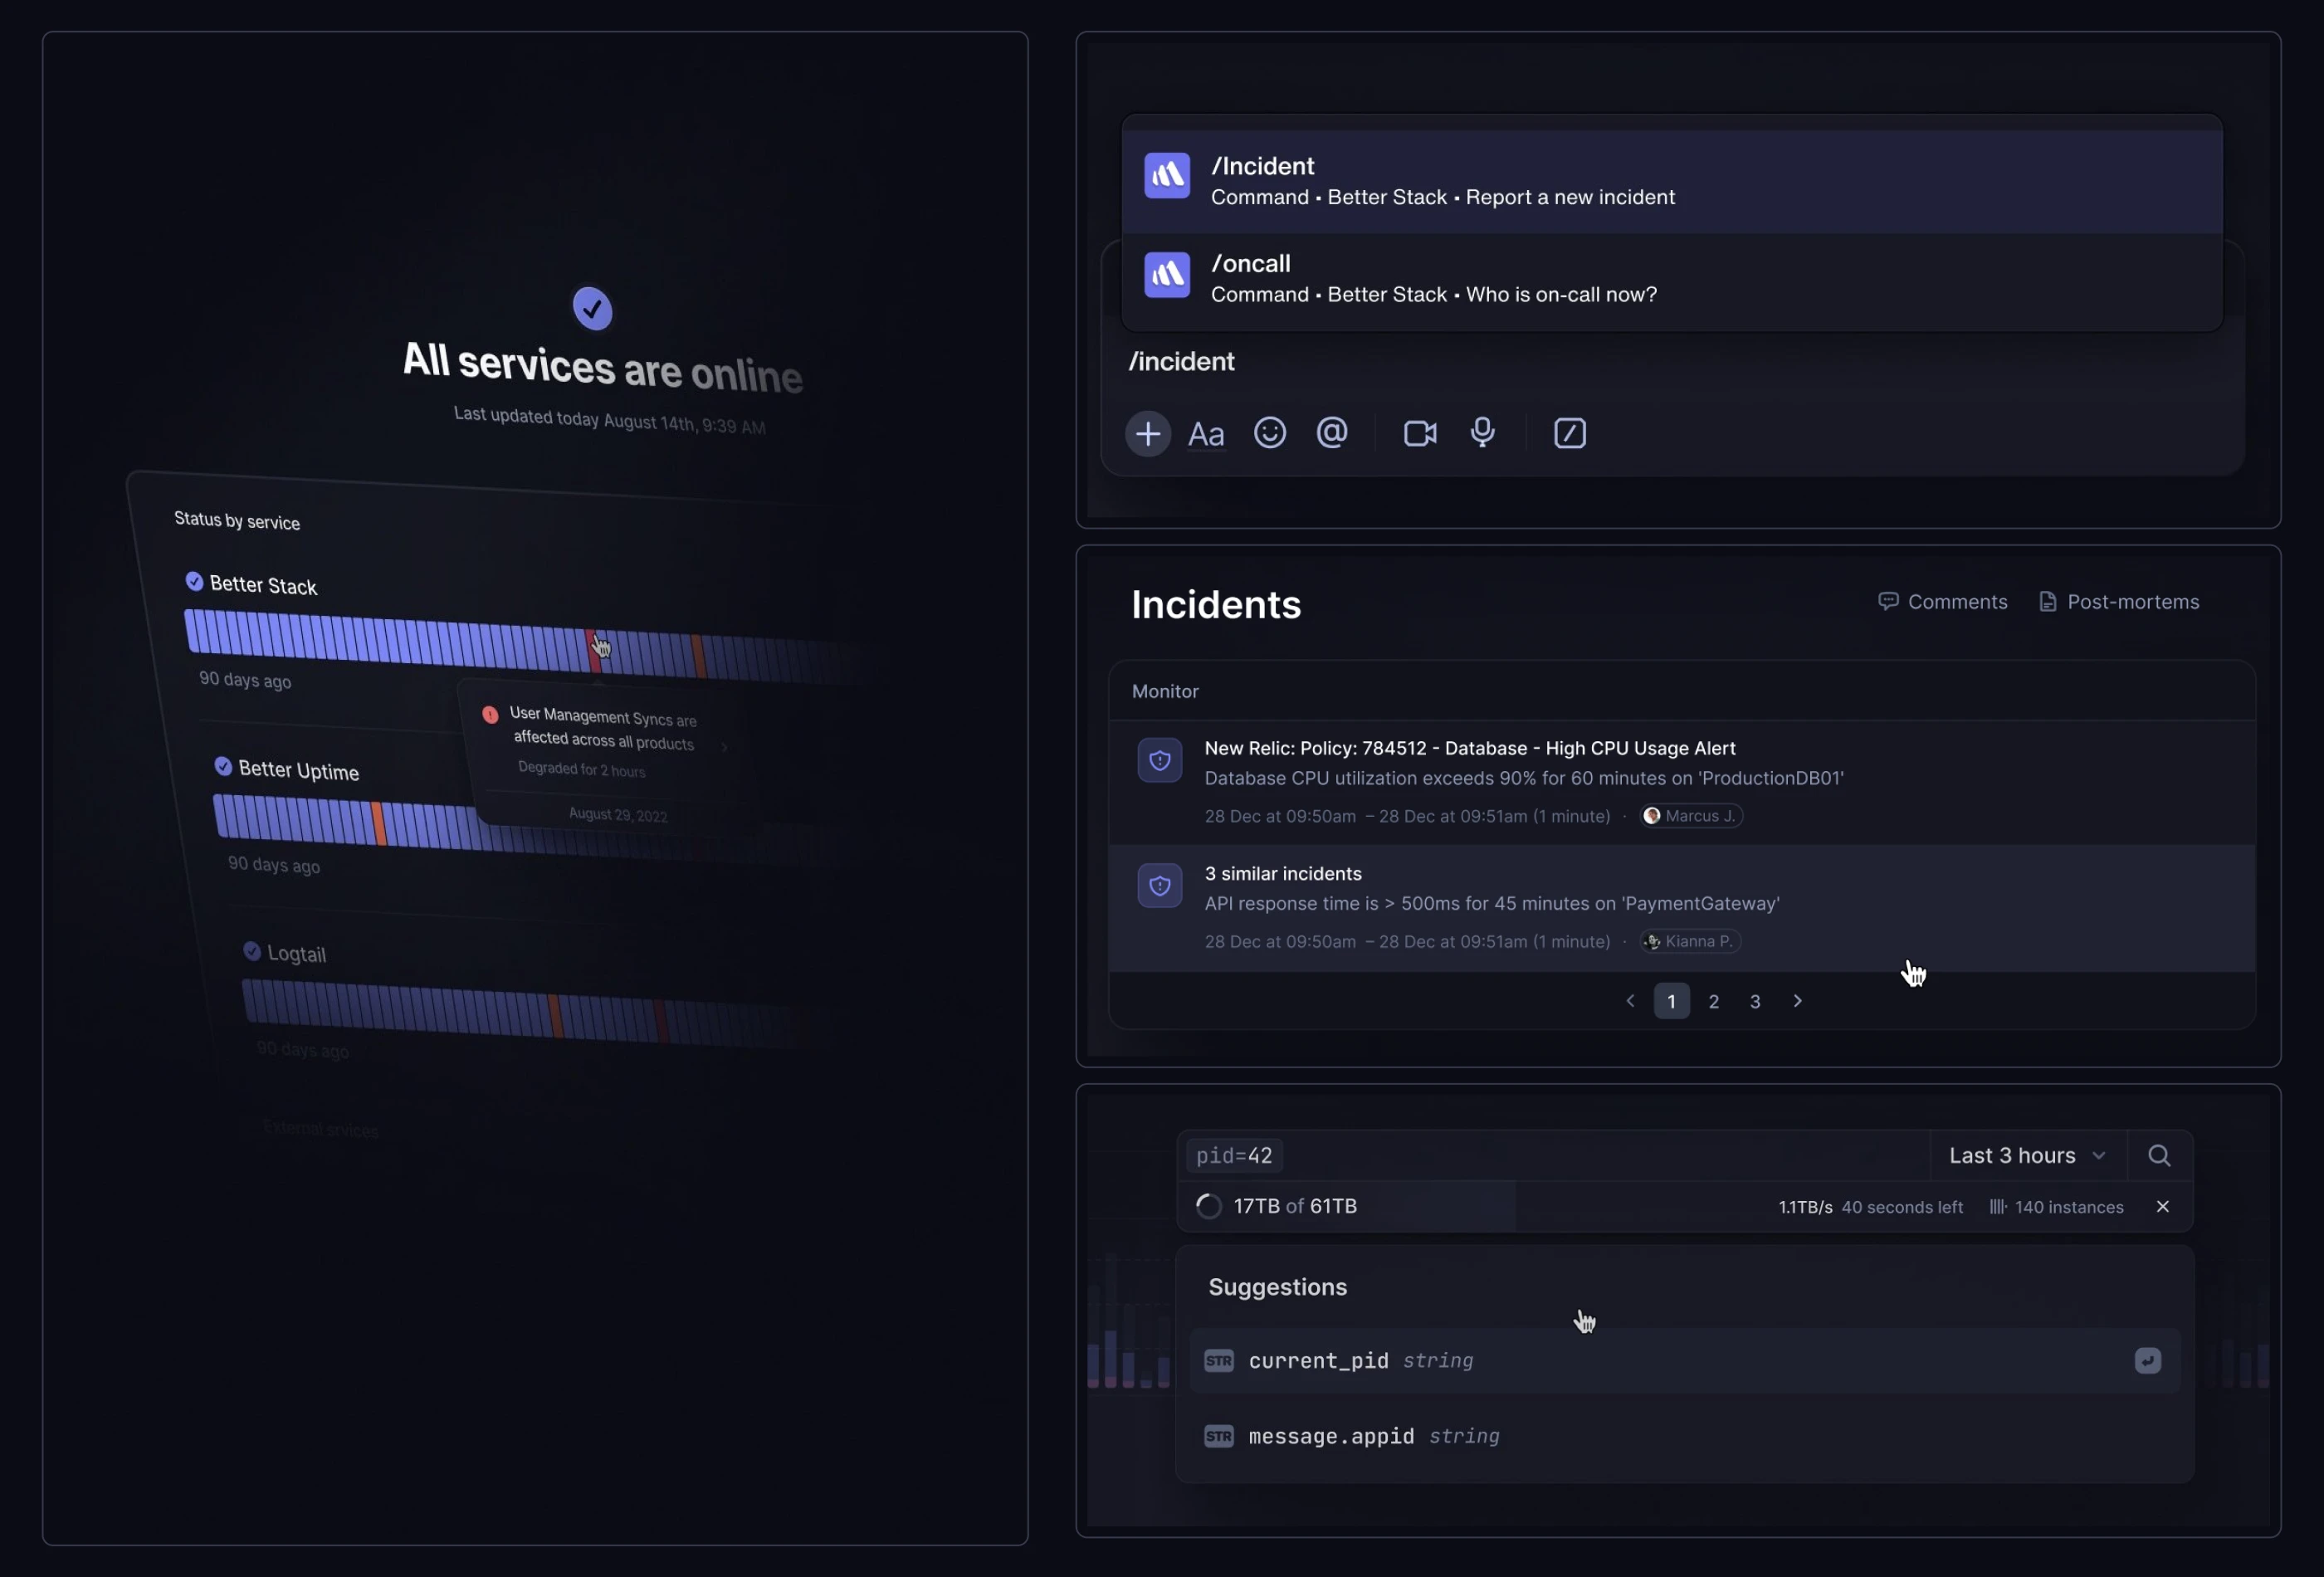
Task: Expand the User Management Syncs incident chevron
Action: pos(724,747)
